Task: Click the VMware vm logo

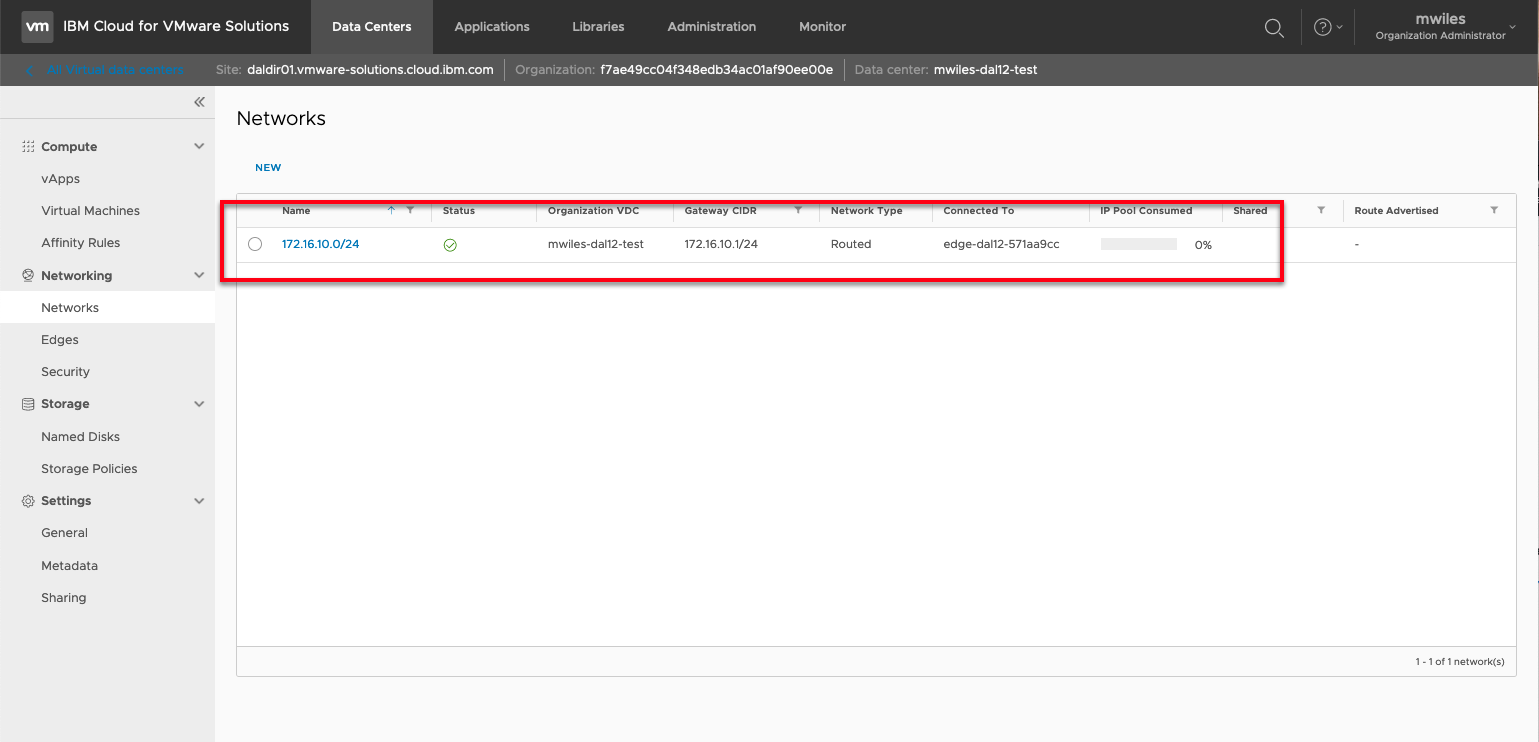Action: pyautogui.click(x=37, y=27)
